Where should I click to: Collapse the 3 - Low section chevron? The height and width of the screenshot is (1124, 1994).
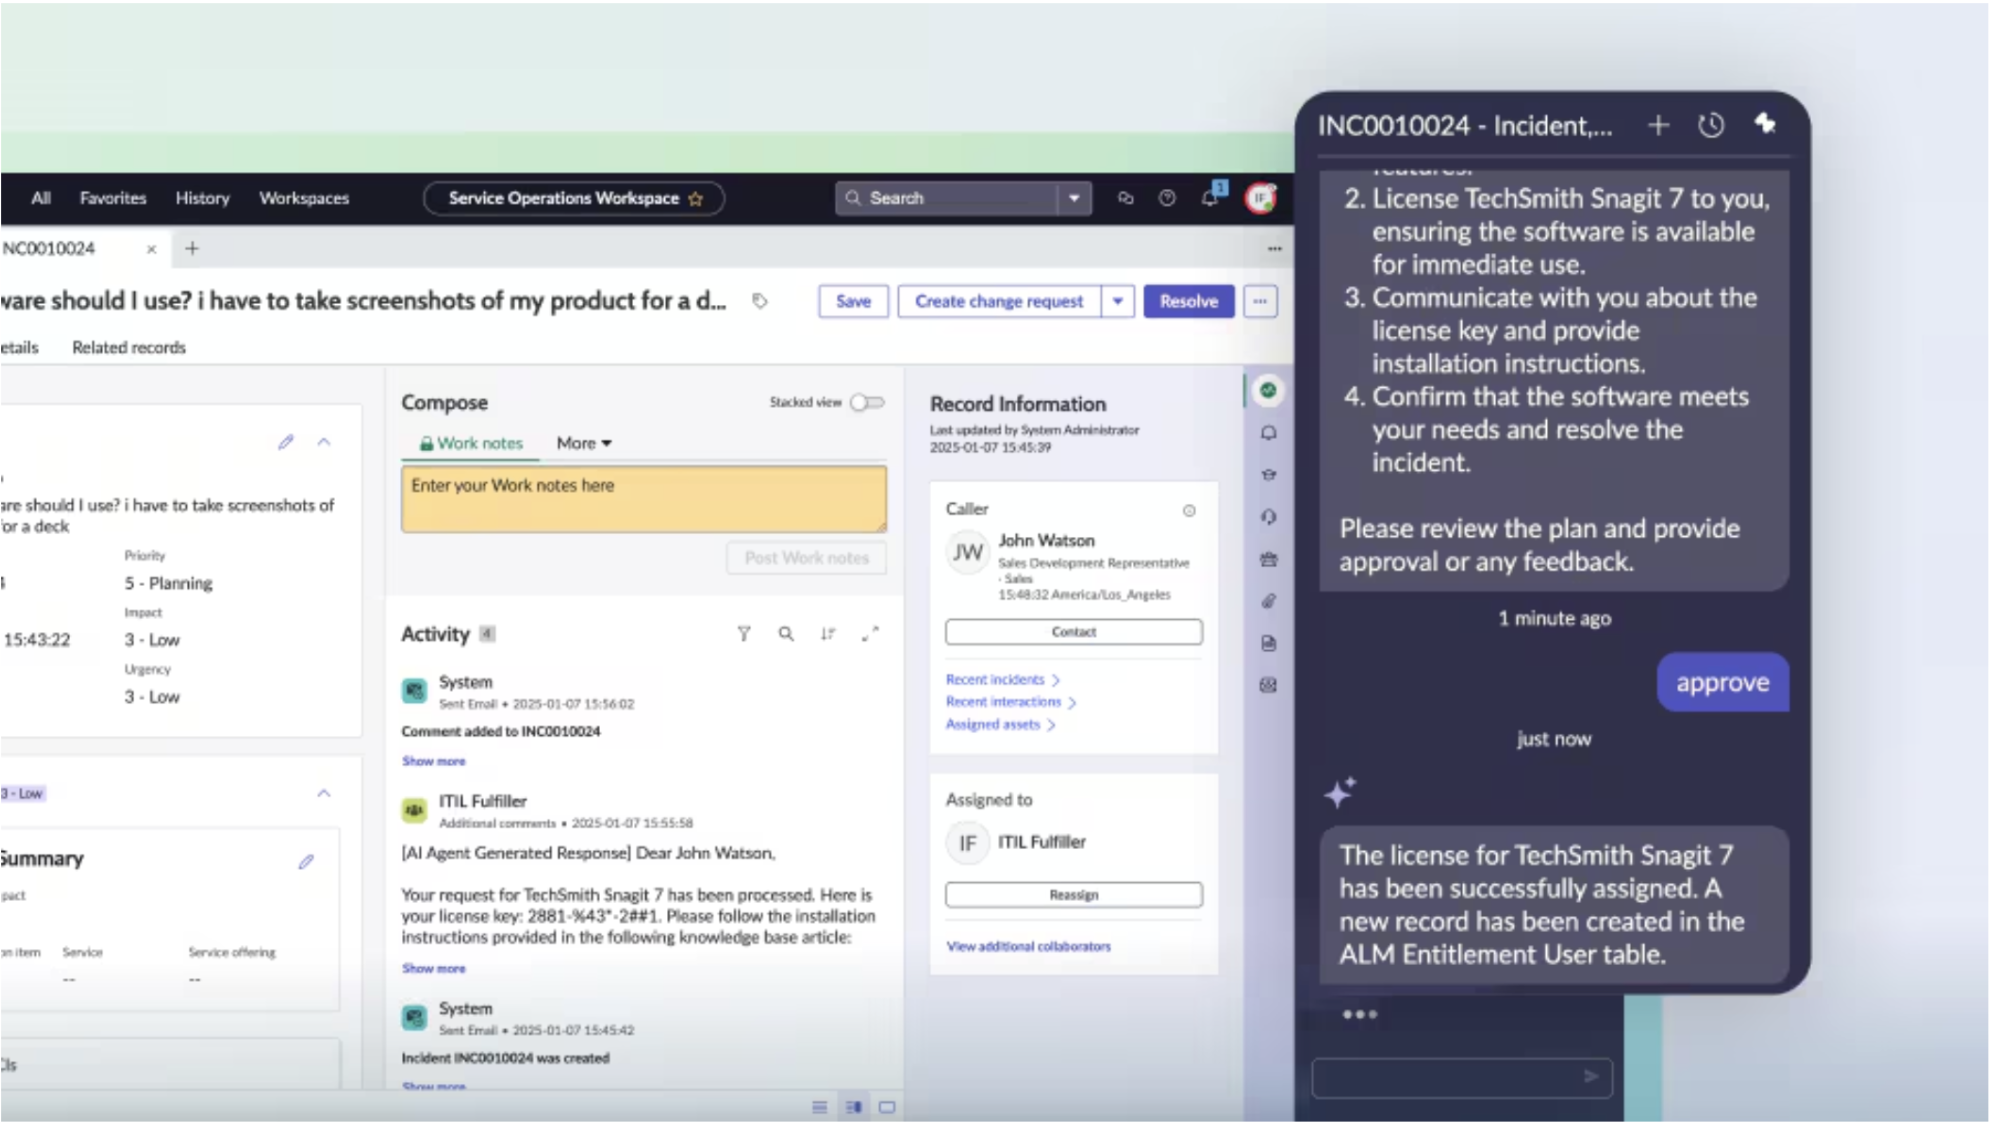click(324, 794)
